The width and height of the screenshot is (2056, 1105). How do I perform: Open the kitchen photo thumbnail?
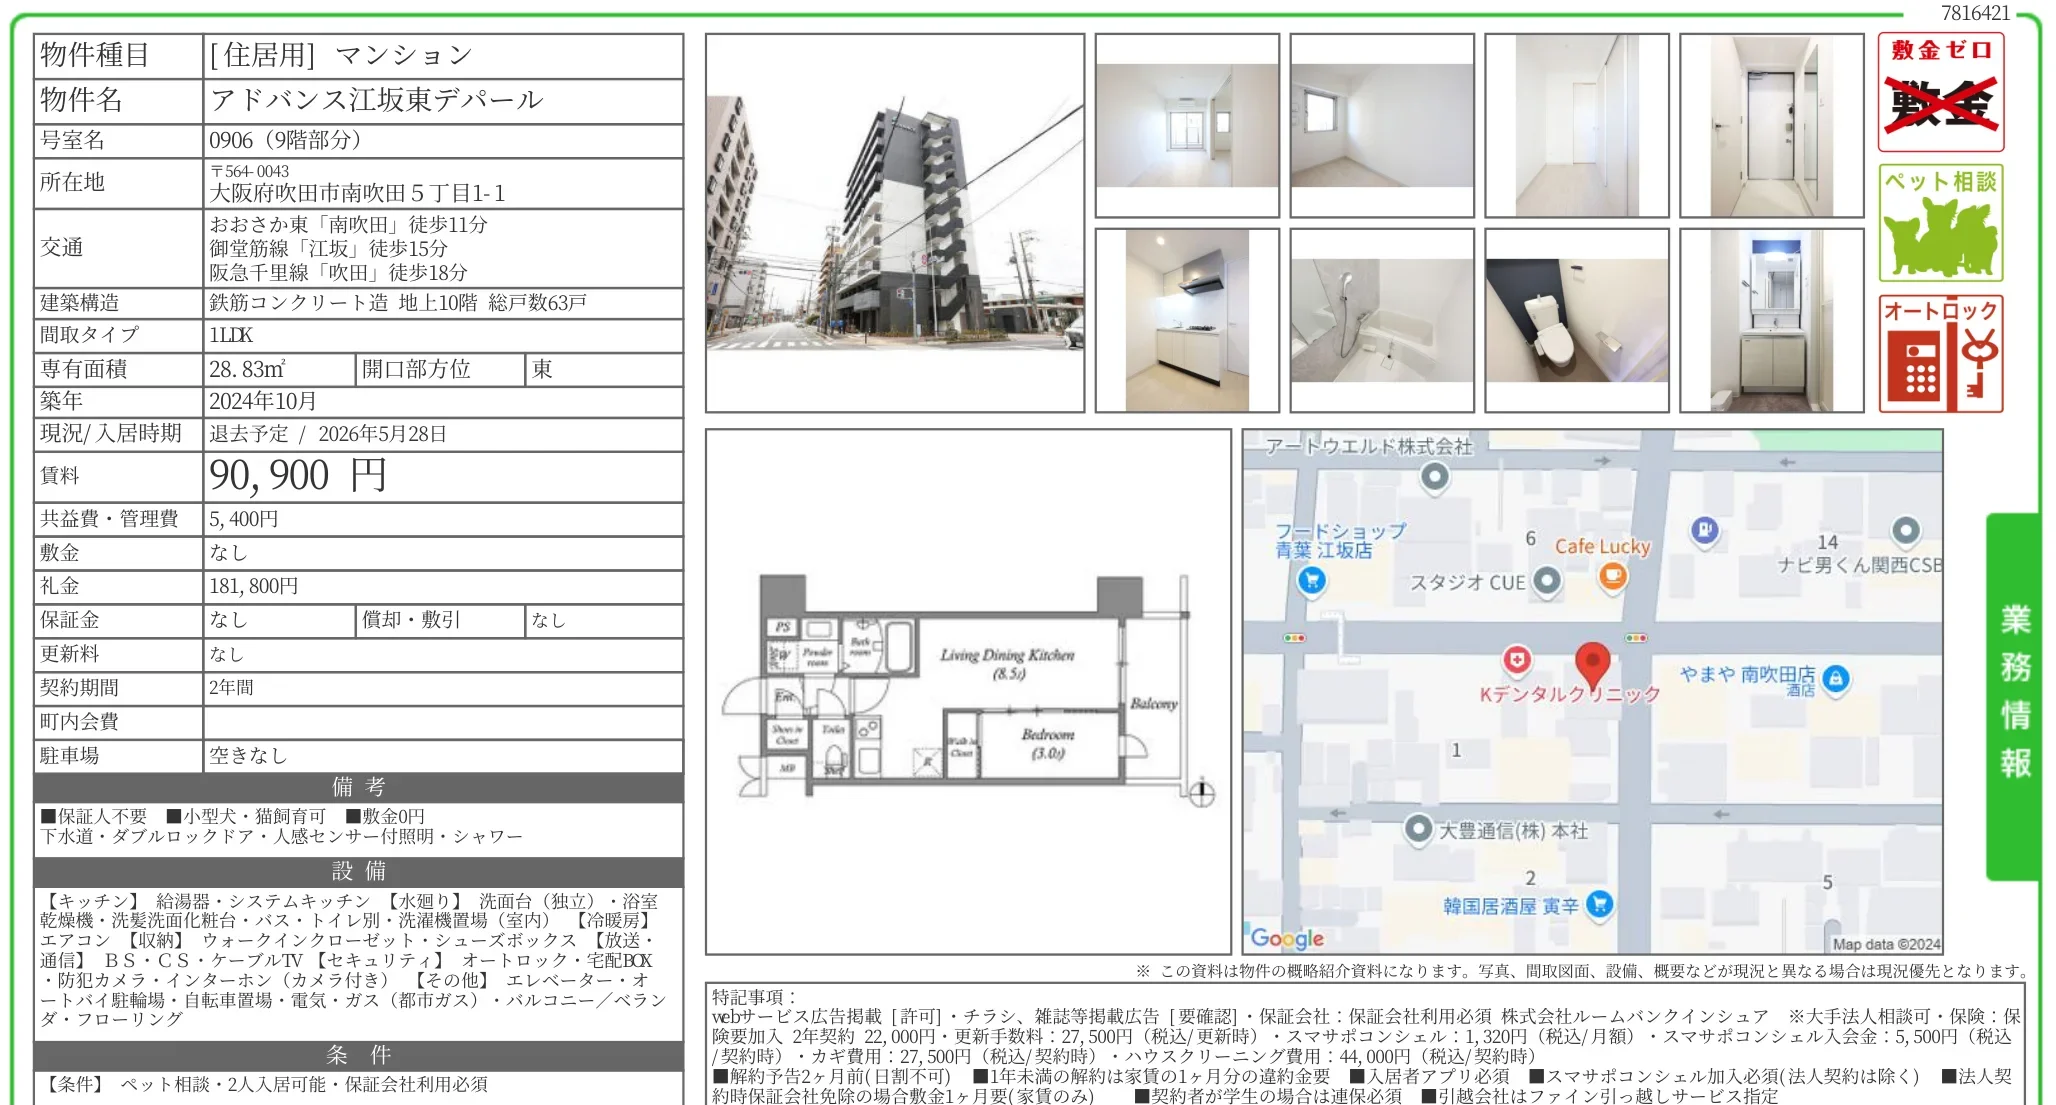click(x=1187, y=320)
